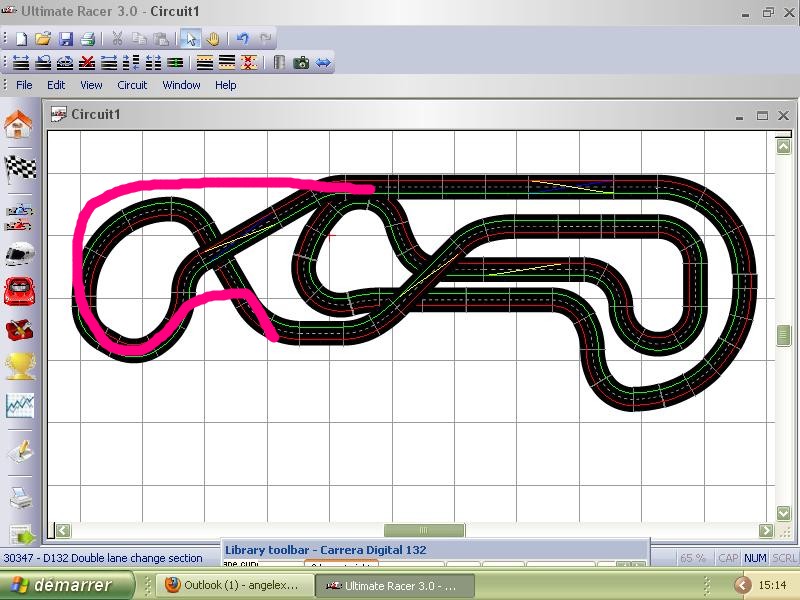Screen dimensions: 800x600
Task: Open the home icon in sidebar
Action: [x=19, y=125]
